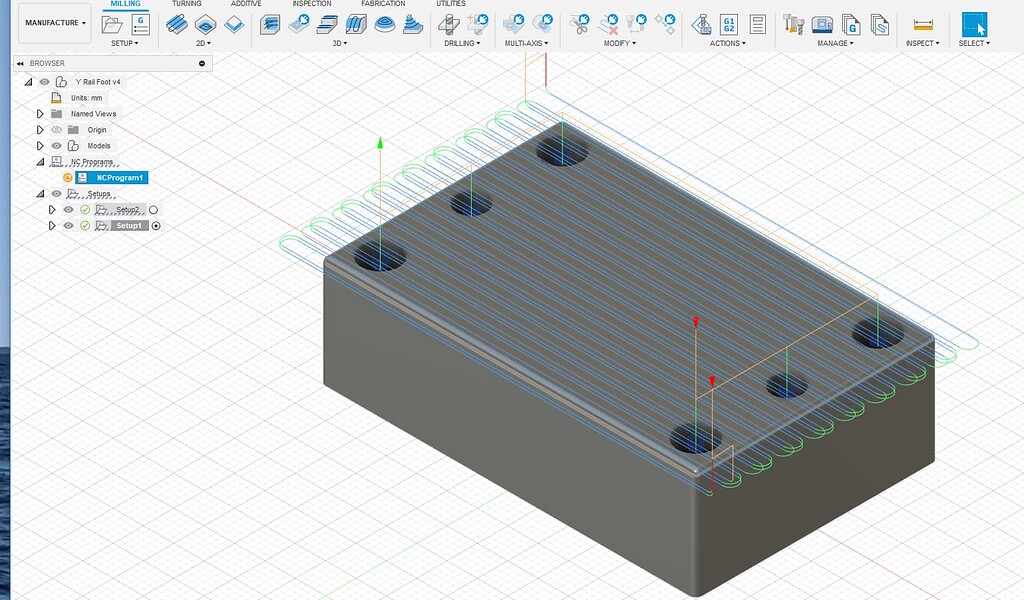
Task: Open the Tool Library icon in Manage group
Action: [792, 25]
